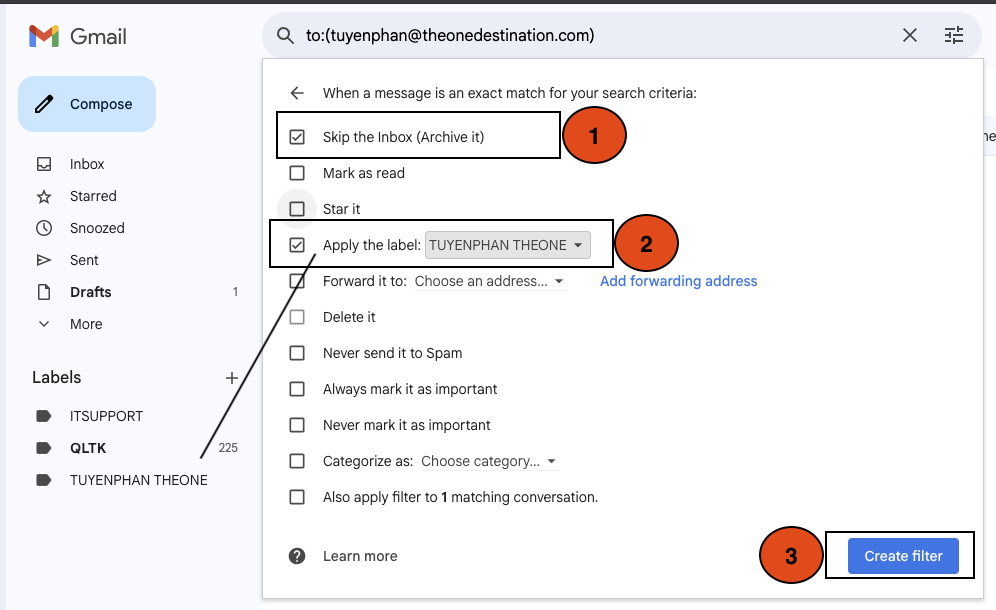Expand the Choose category dropdown
The image size is (996, 610).
tap(489, 462)
